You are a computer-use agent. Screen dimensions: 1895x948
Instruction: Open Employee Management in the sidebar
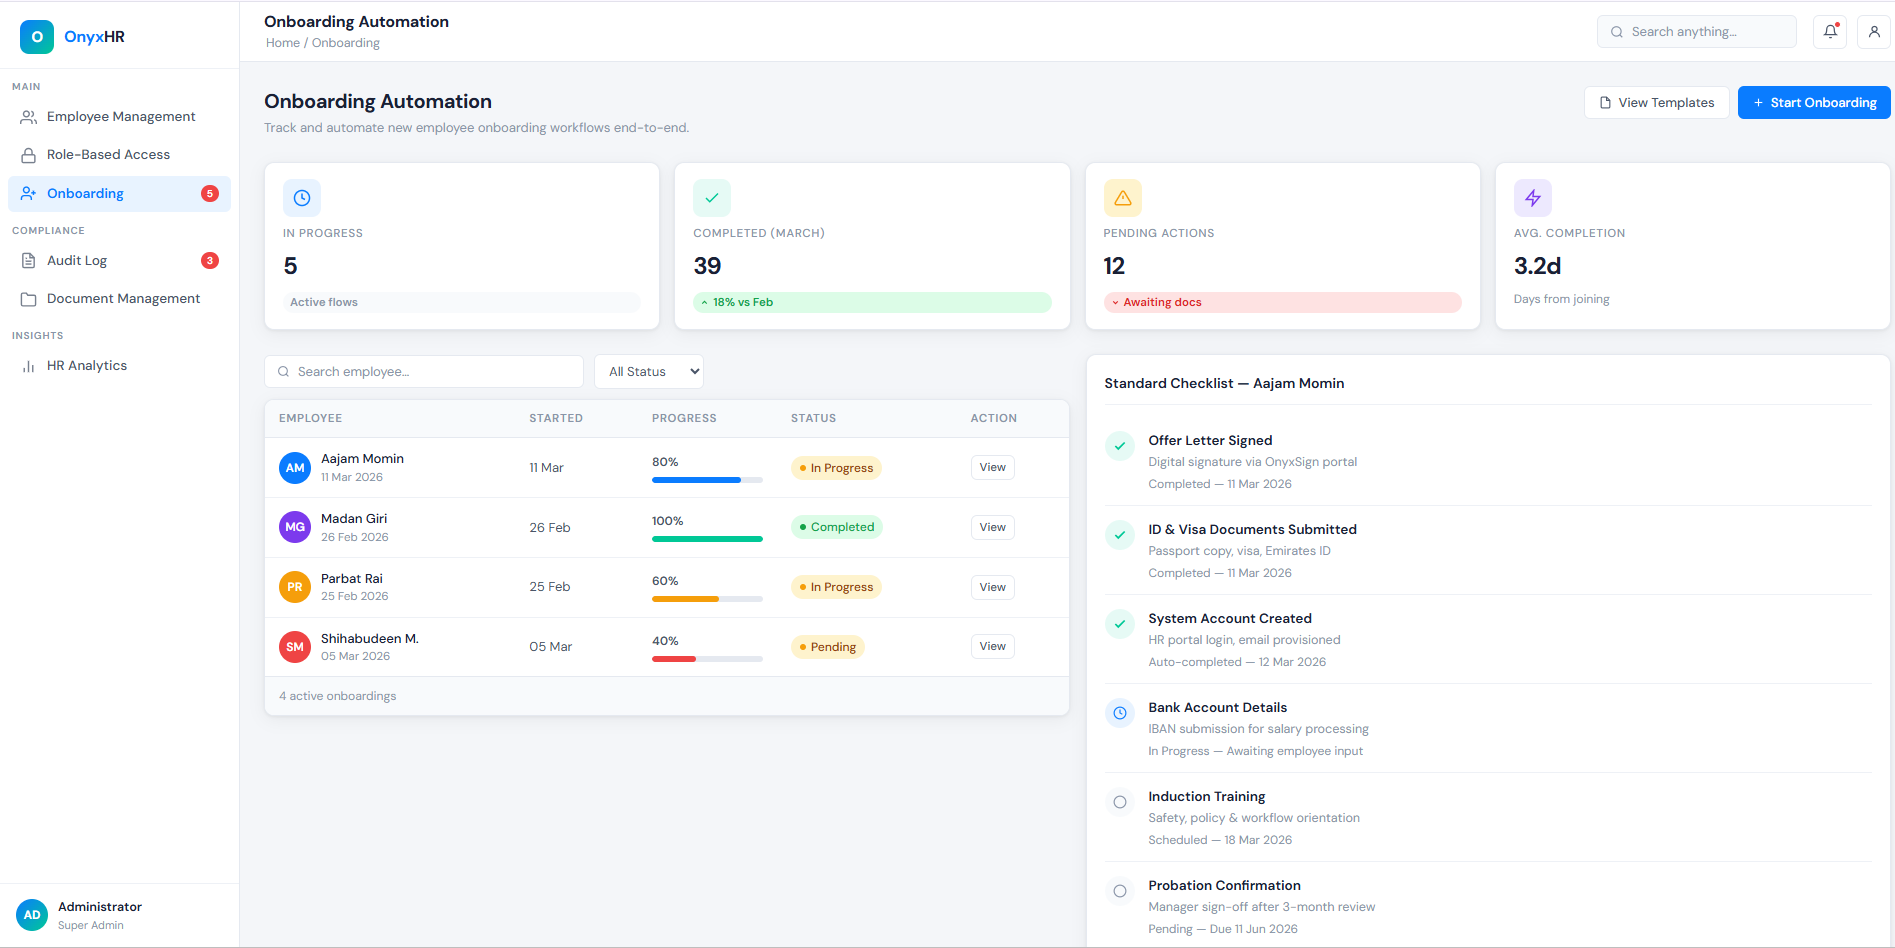(x=121, y=117)
